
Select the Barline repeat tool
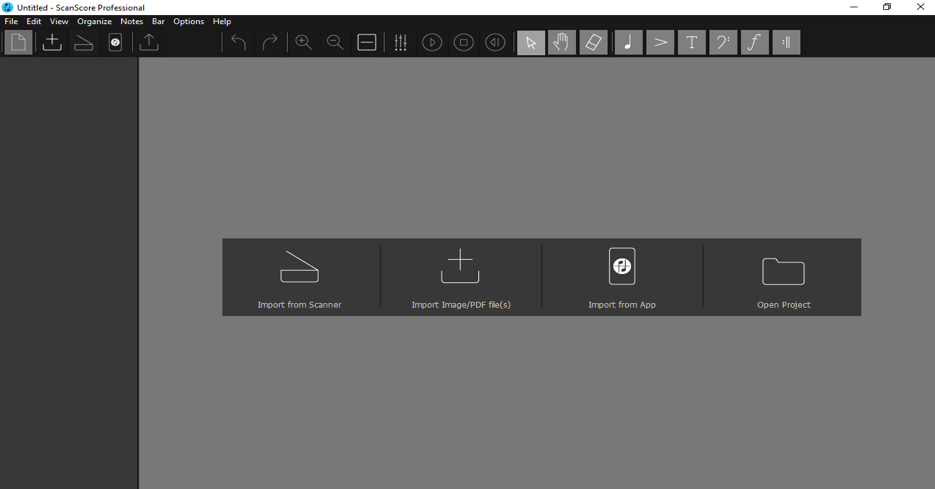(787, 42)
